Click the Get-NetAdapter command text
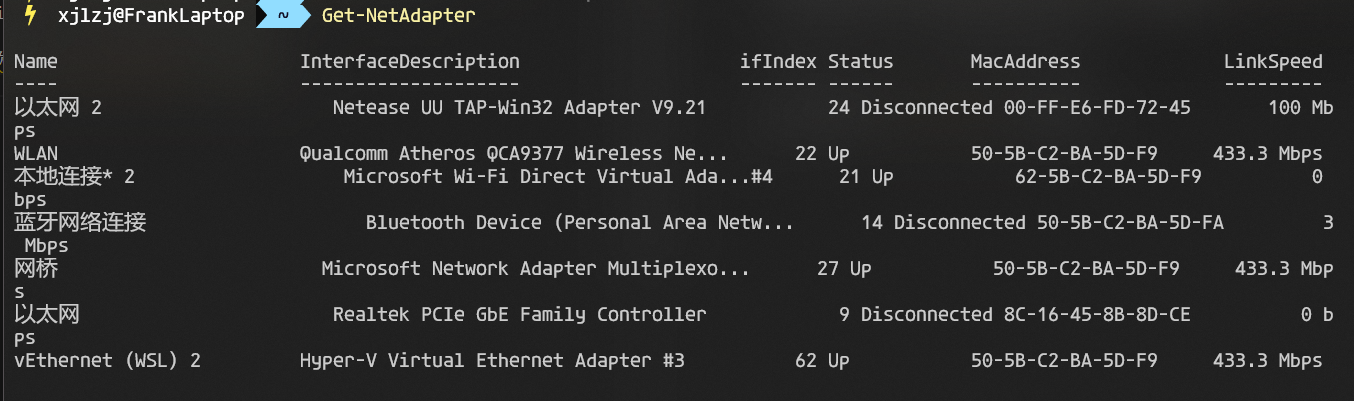 tap(398, 16)
